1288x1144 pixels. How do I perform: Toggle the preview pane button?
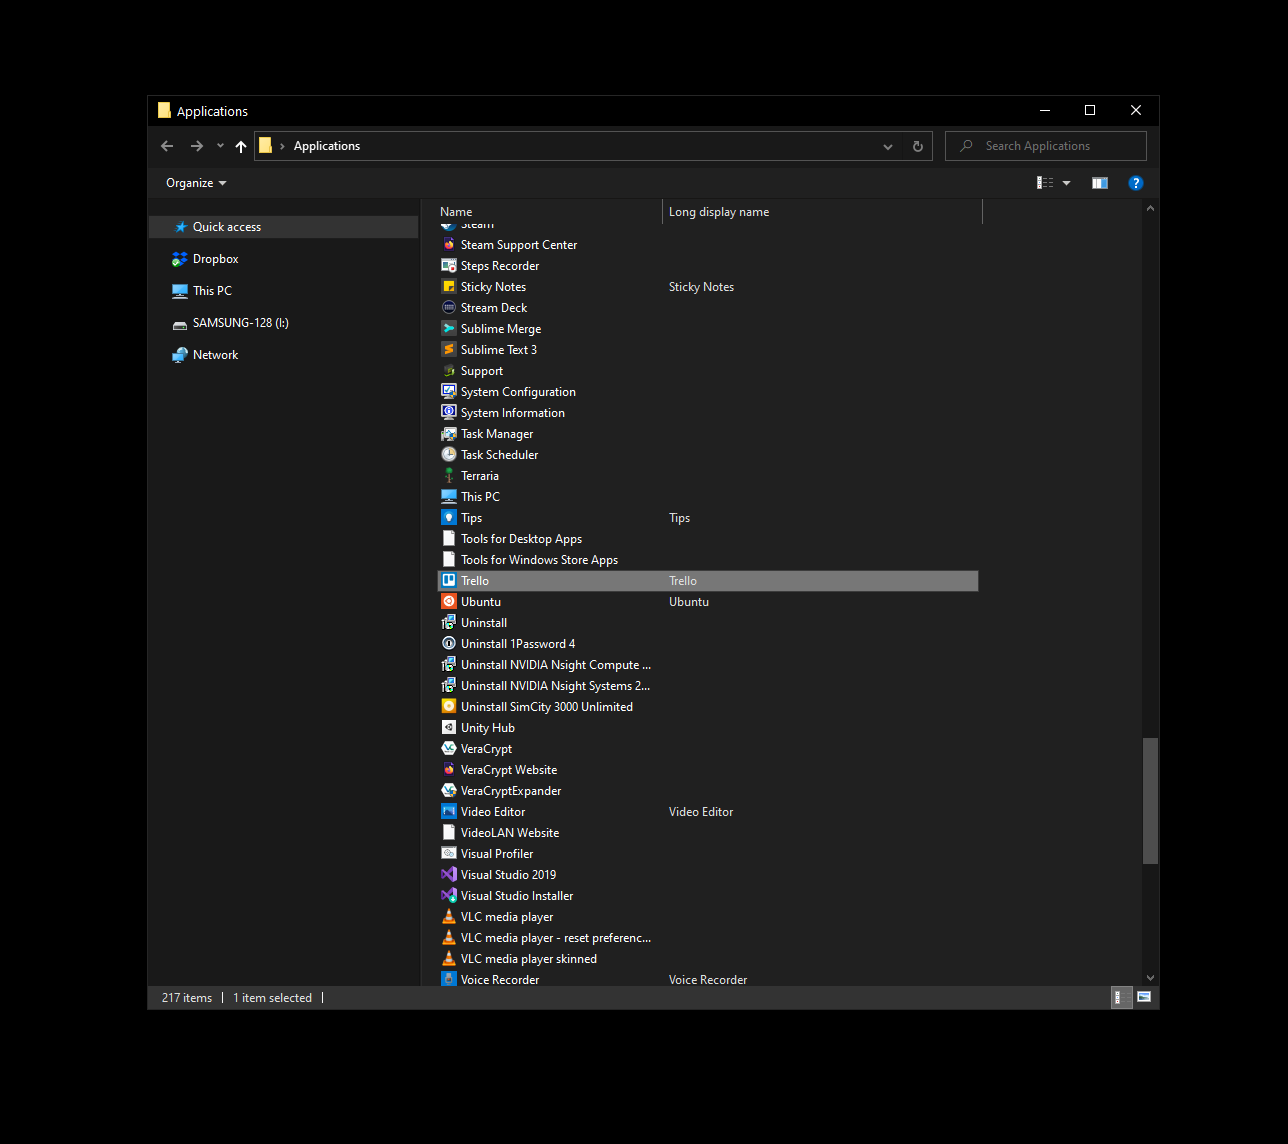point(1100,183)
